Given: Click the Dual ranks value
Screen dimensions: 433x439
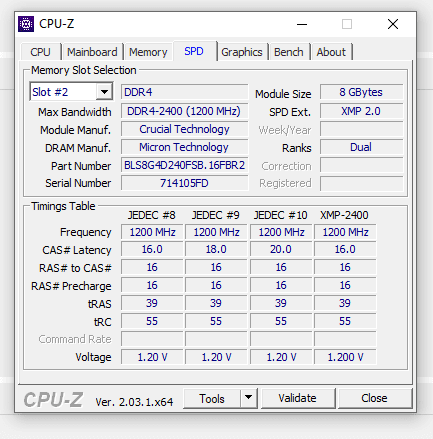Looking at the screenshot, I should point(361,147).
